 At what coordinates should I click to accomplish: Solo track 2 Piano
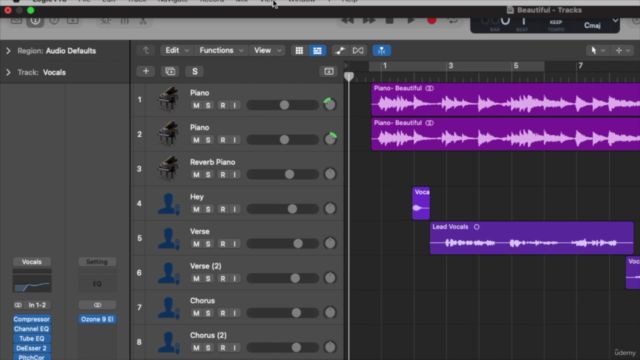point(208,140)
